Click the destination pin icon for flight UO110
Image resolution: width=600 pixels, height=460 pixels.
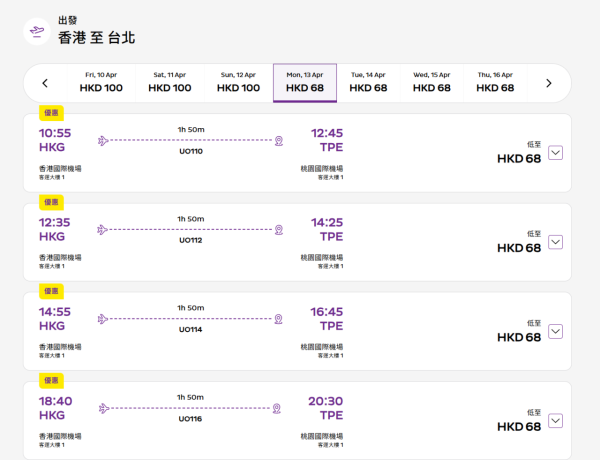[x=278, y=140]
